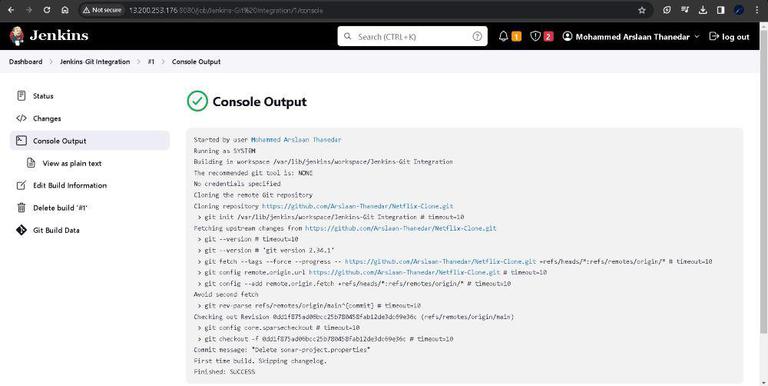Expand chevron after Jenkins-Git Integration breadcrumb
This screenshot has width=768, height=386.
click(x=139, y=62)
